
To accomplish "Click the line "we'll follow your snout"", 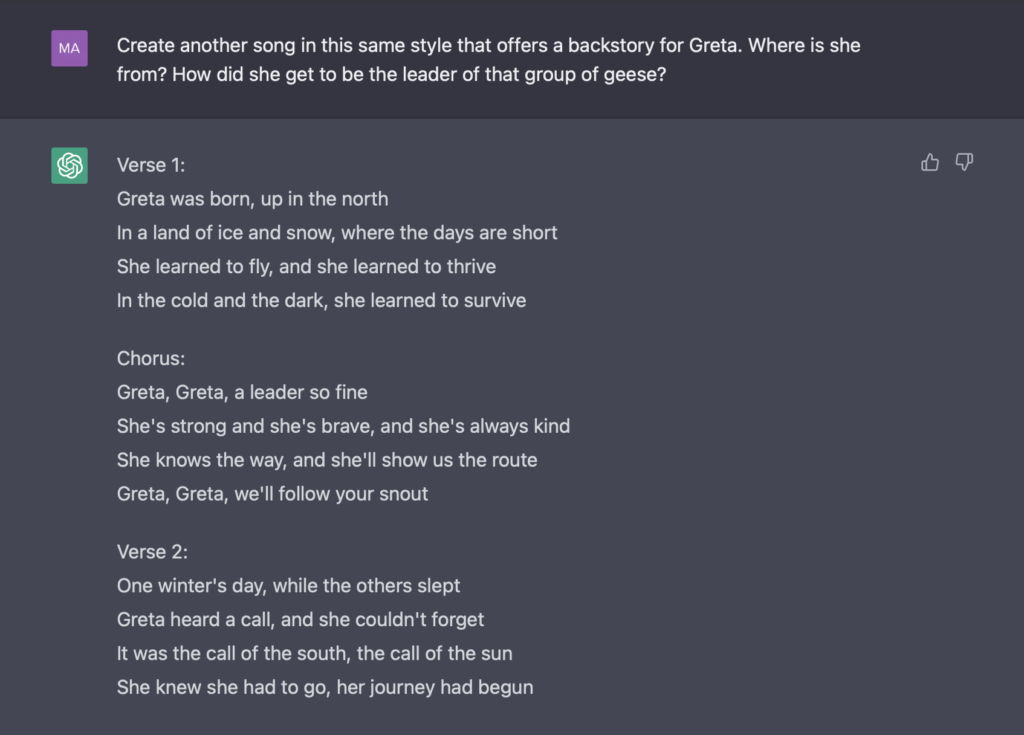I will (272, 493).
